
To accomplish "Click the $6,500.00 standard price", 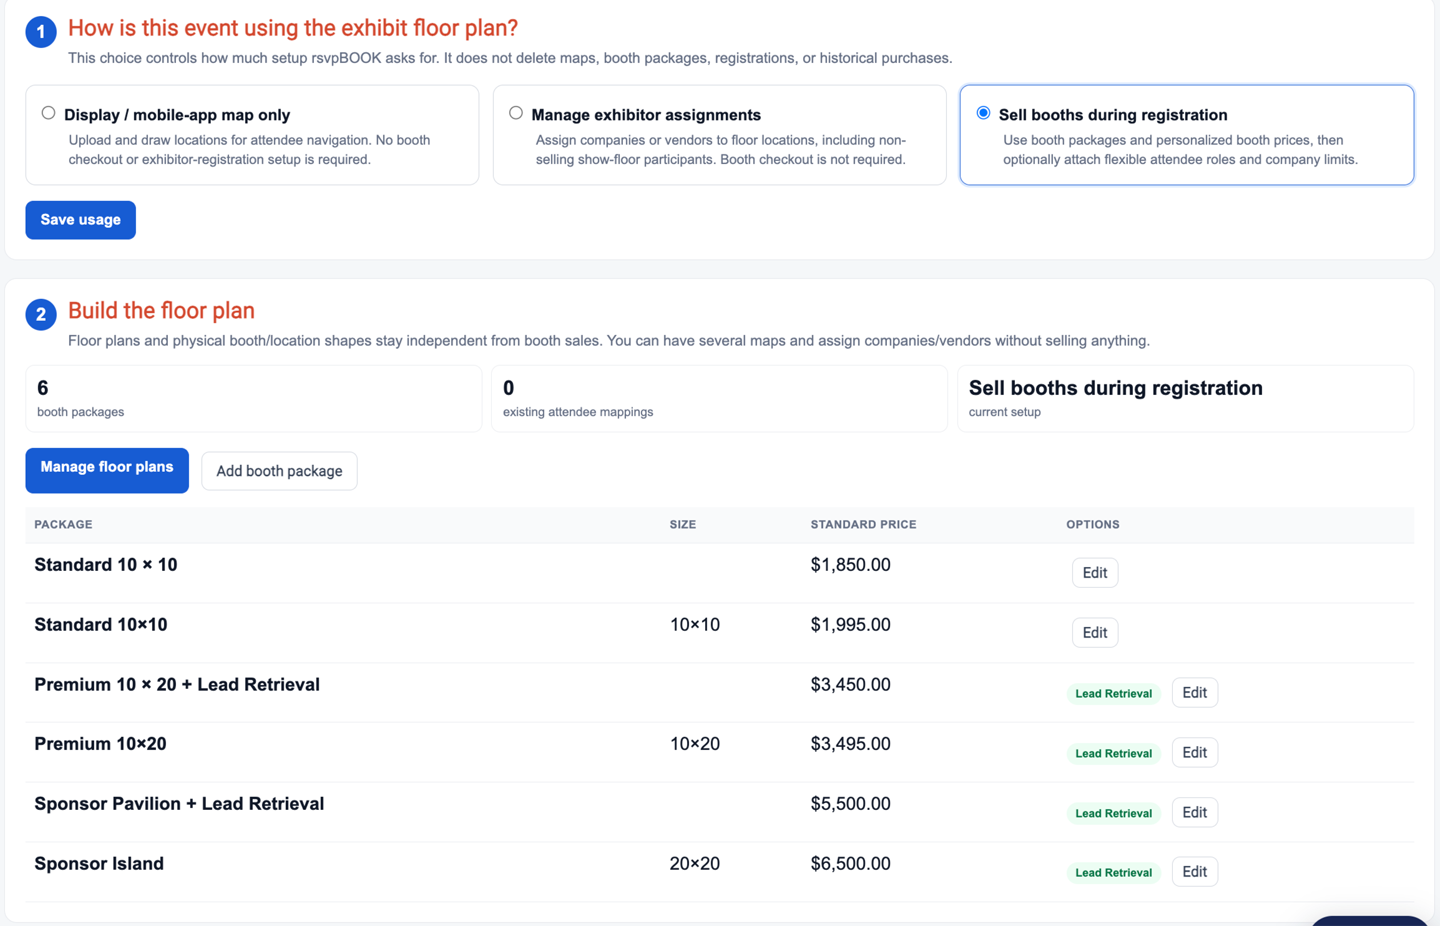I will click(850, 864).
